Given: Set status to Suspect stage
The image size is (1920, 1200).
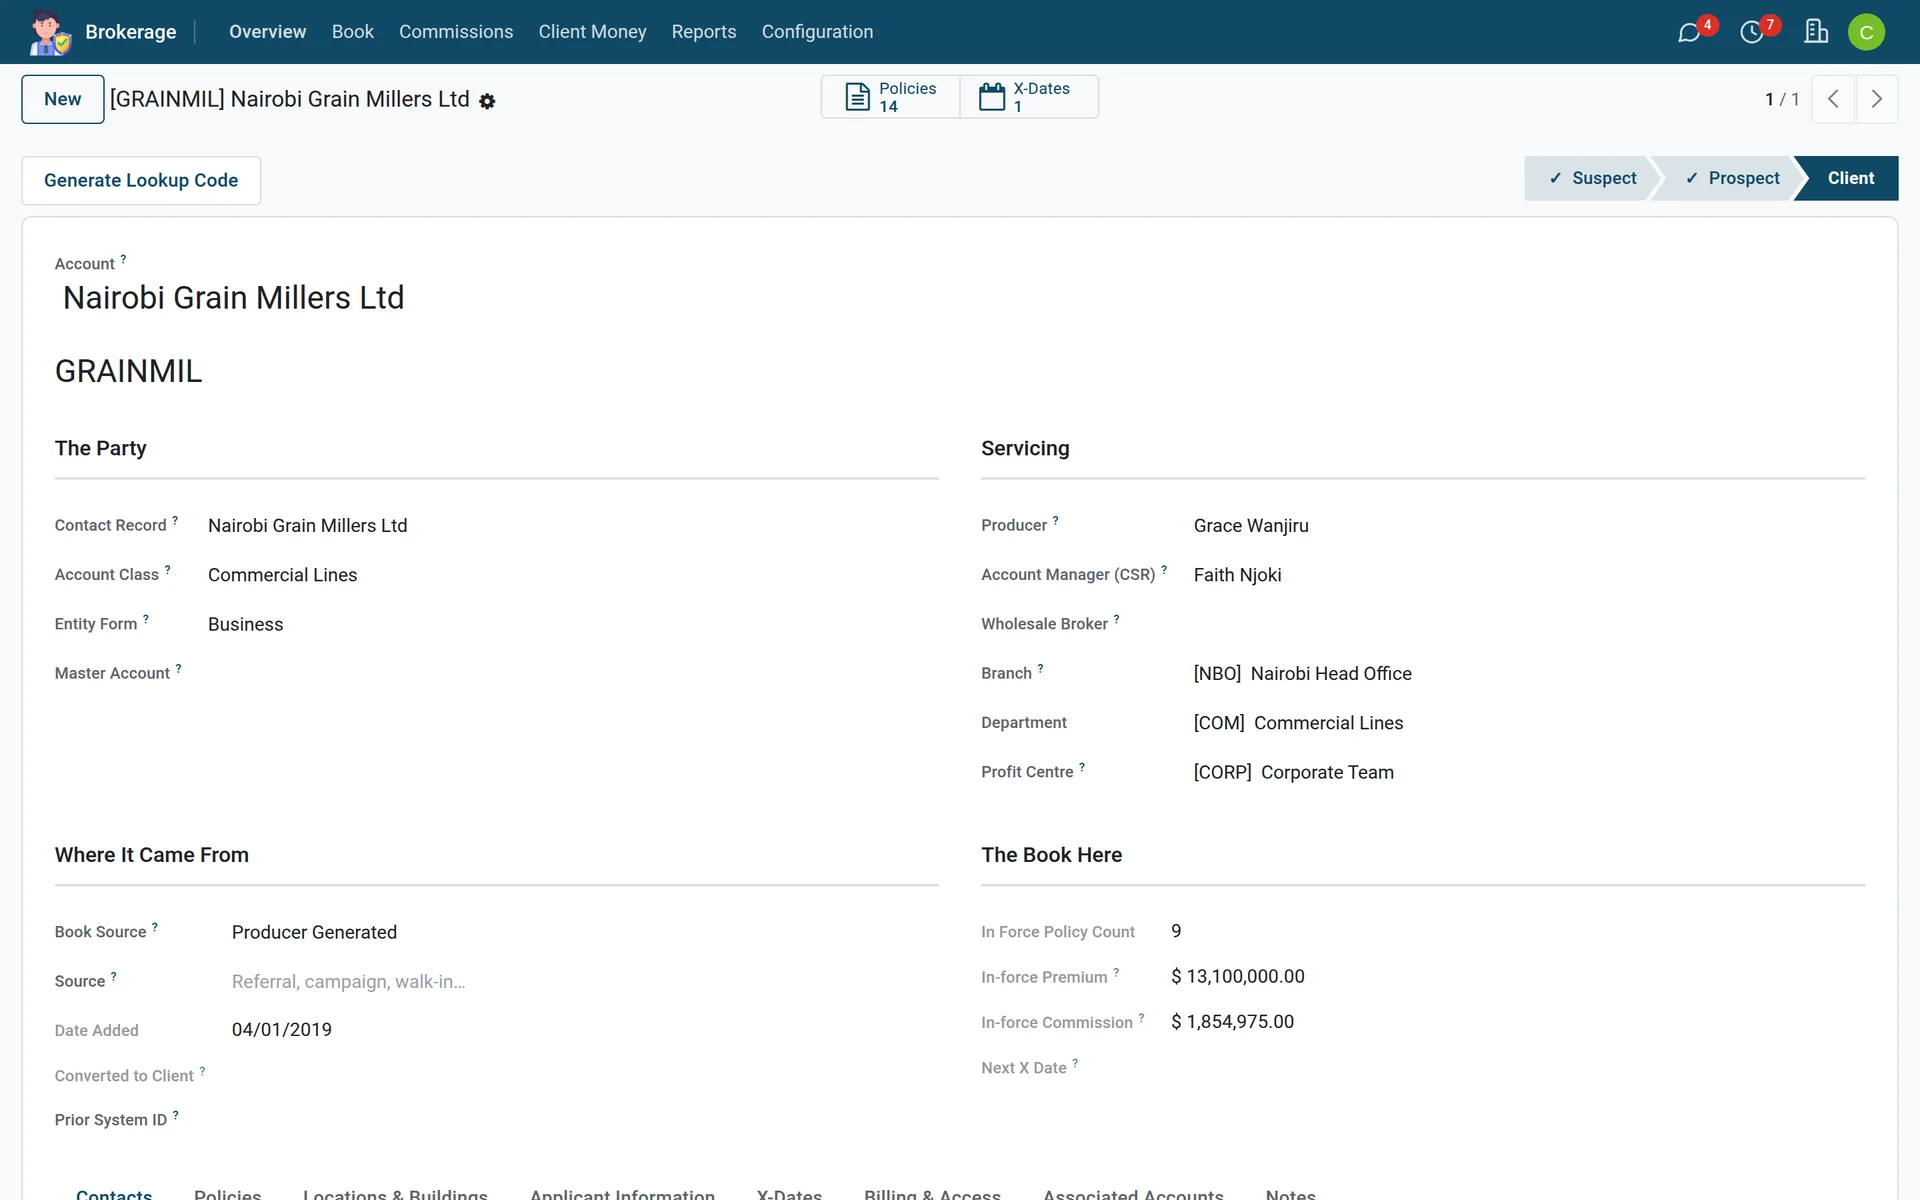Looking at the screenshot, I should coord(1592,178).
